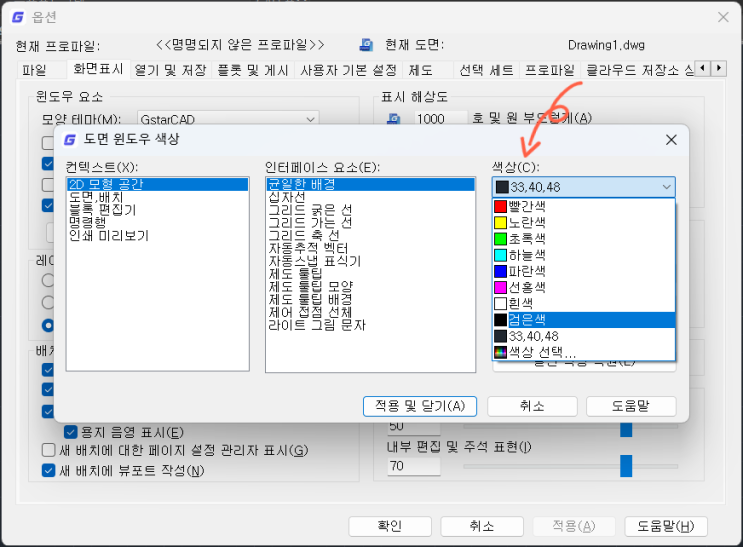Select 그리드 가는 선 element
The image size is (743, 547).
tap(370, 223)
